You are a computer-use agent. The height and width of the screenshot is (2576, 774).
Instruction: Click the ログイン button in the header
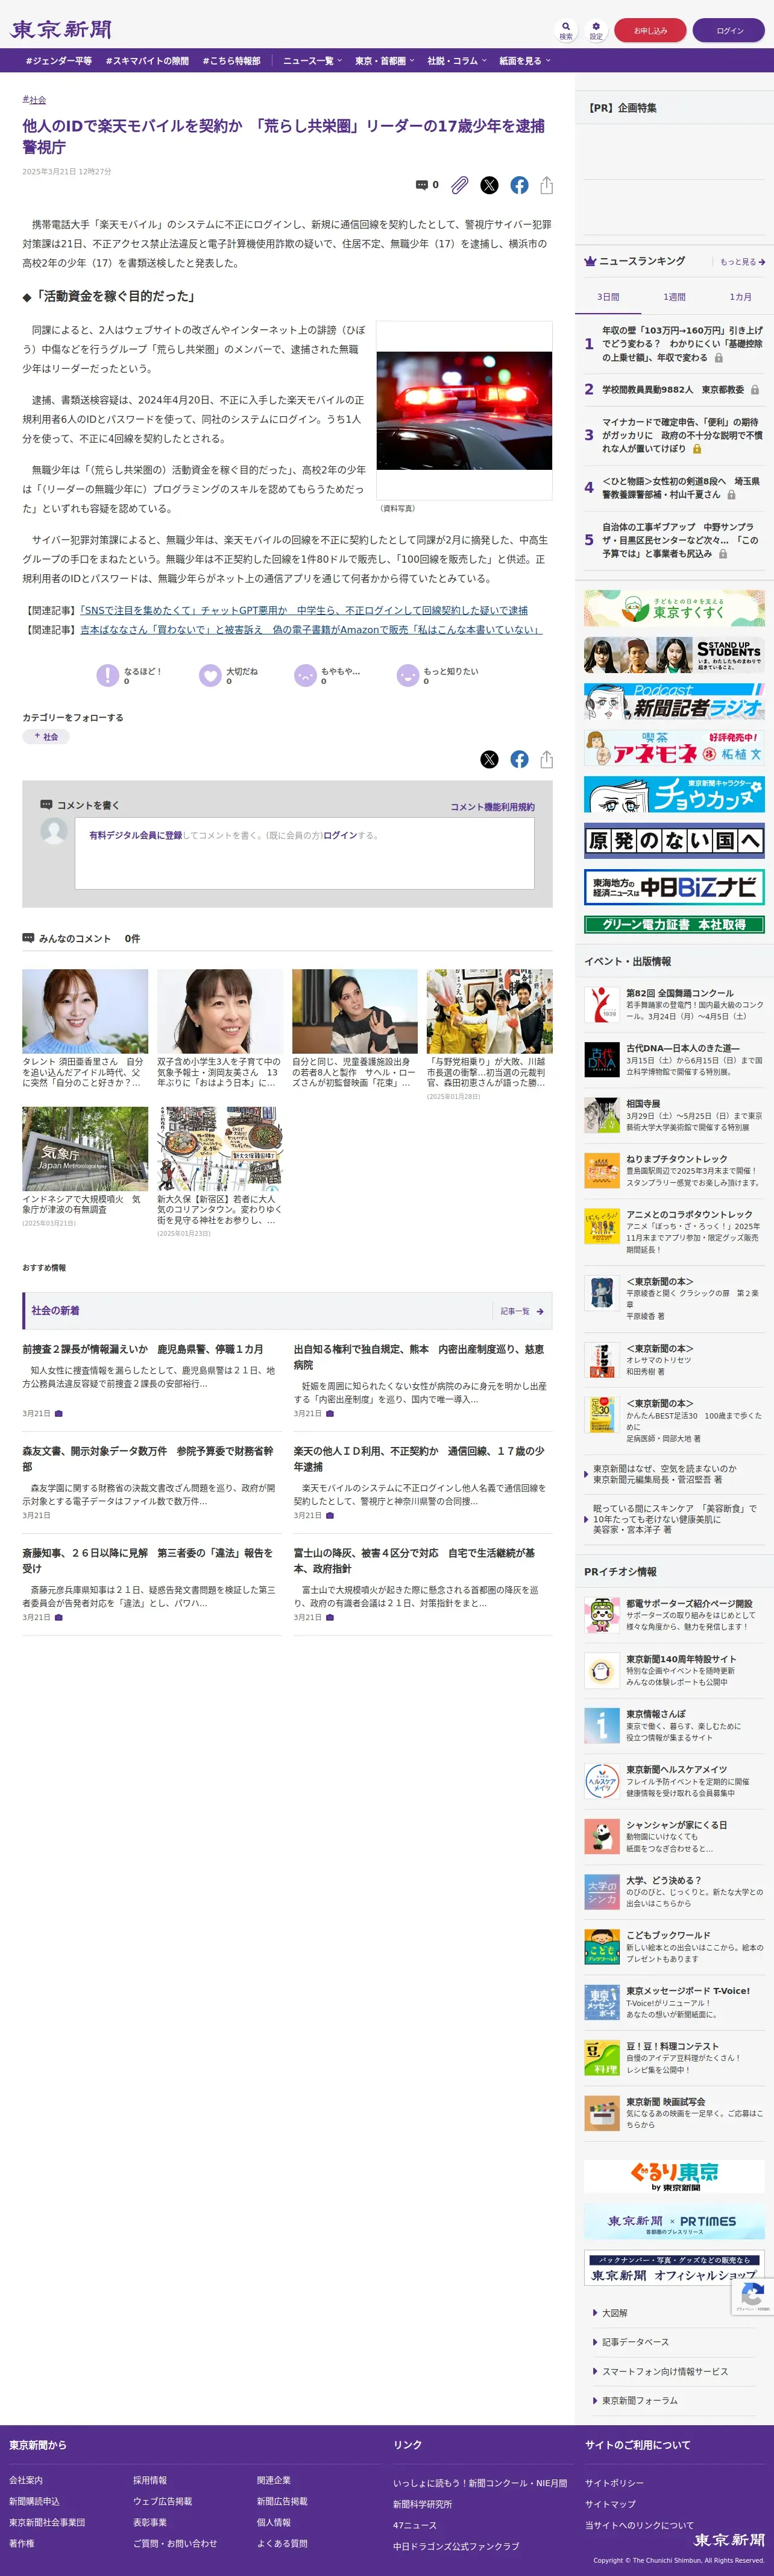(x=729, y=30)
